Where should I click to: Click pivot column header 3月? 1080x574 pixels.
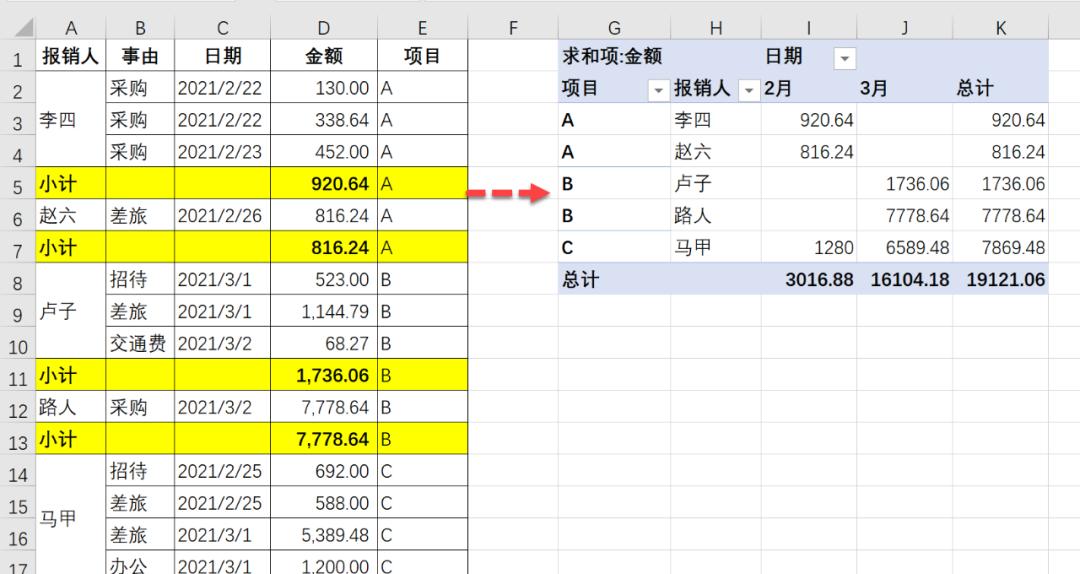[905, 88]
